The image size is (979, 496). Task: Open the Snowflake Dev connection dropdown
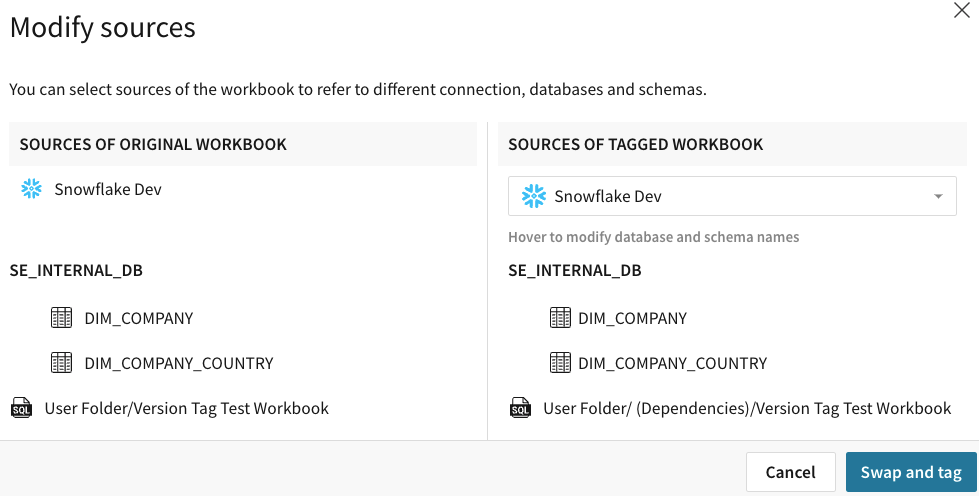pos(731,196)
